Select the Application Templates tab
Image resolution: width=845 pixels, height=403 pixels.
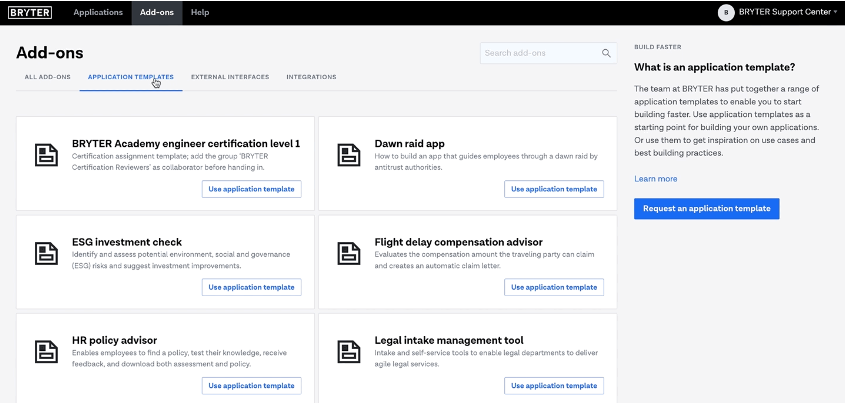131,77
